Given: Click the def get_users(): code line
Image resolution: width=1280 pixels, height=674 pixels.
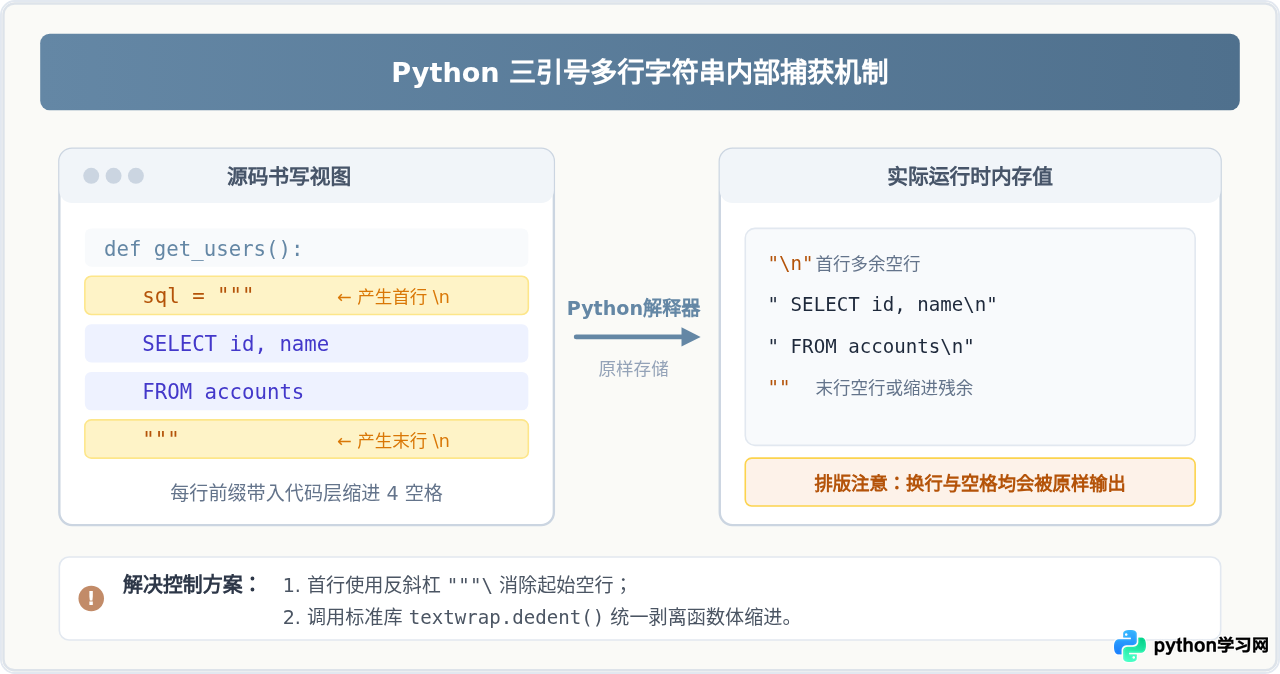Looking at the screenshot, I should pyautogui.click(x=306, y=248).
